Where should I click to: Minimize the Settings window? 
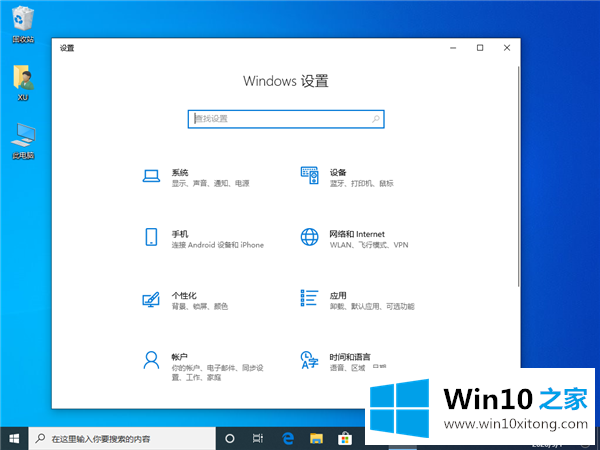click(453, 48)
